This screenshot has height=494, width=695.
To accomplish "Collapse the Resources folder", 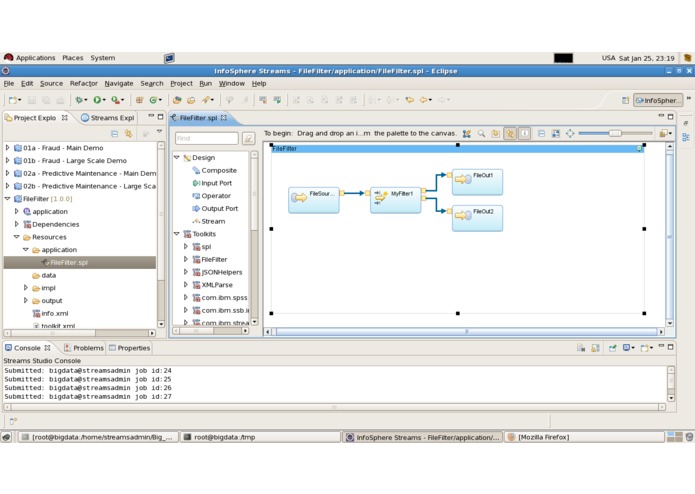I will (16, 237).
